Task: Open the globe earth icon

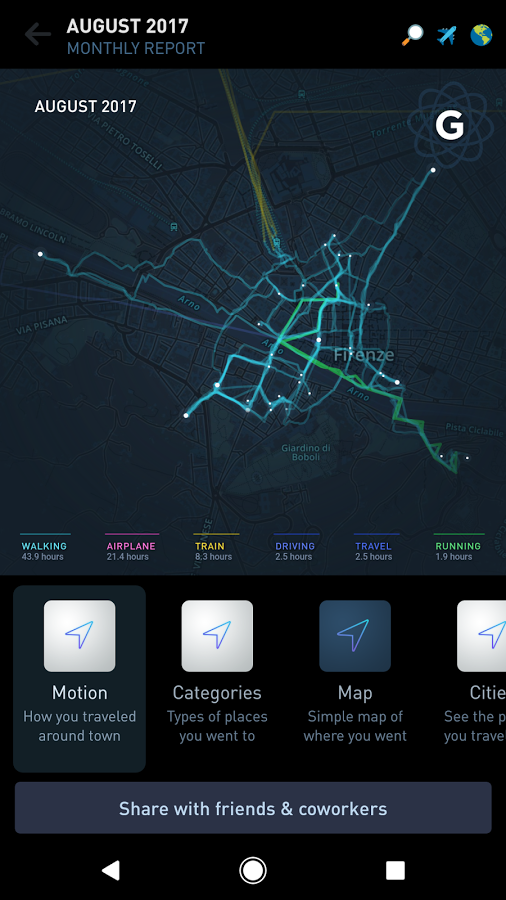Action: click(x=481, y=35)
